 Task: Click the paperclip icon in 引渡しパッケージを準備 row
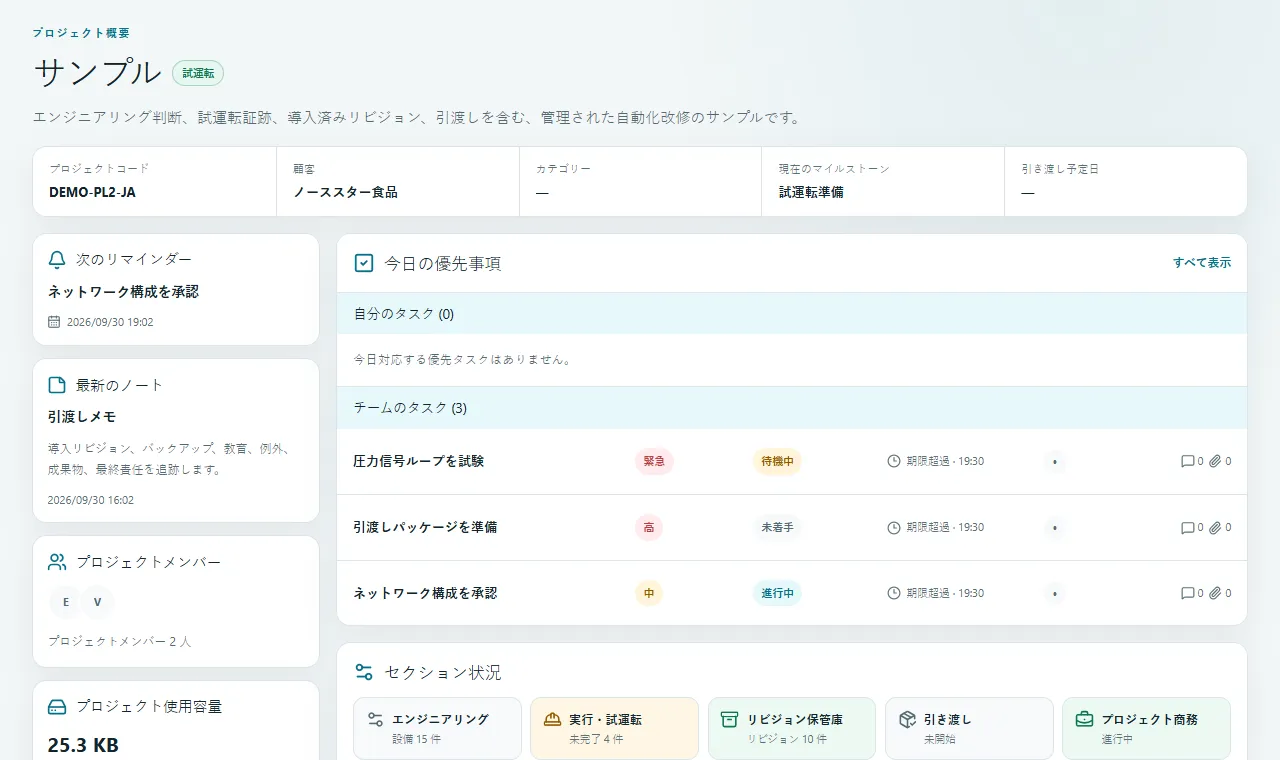(1215, 527)
